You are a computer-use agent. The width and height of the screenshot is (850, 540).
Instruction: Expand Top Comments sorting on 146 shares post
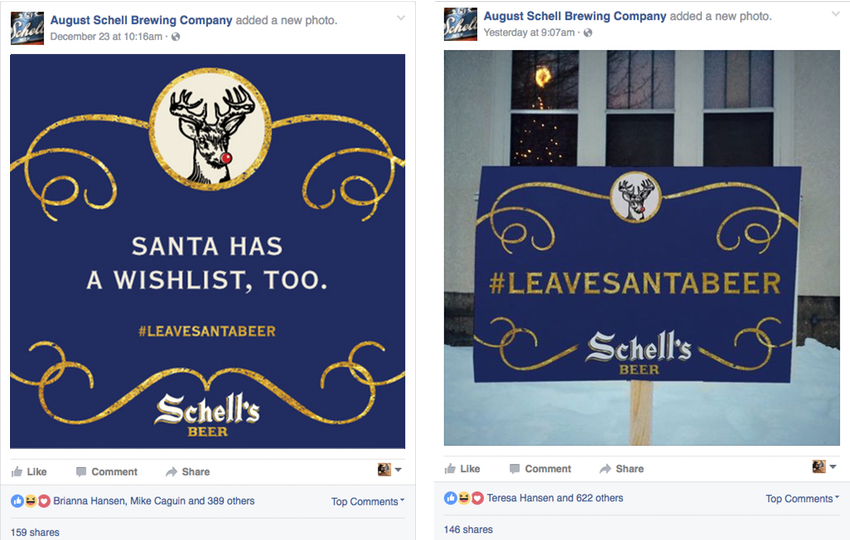click(802, 499)
